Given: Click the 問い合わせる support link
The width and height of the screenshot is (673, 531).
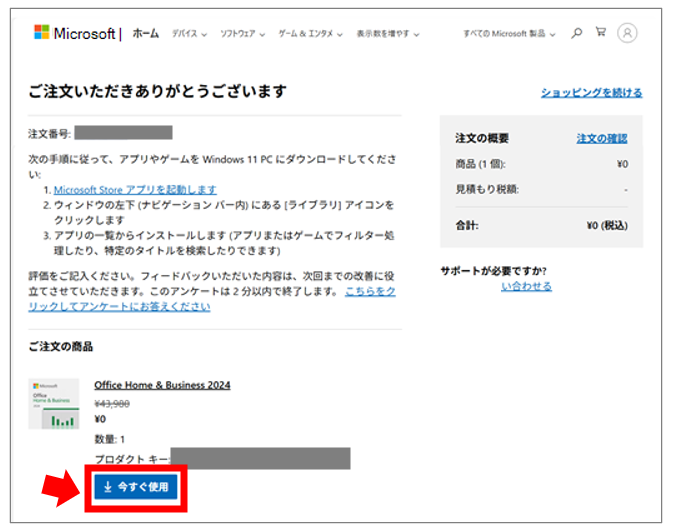Looking at the screenshot, I should coord(527,286).
